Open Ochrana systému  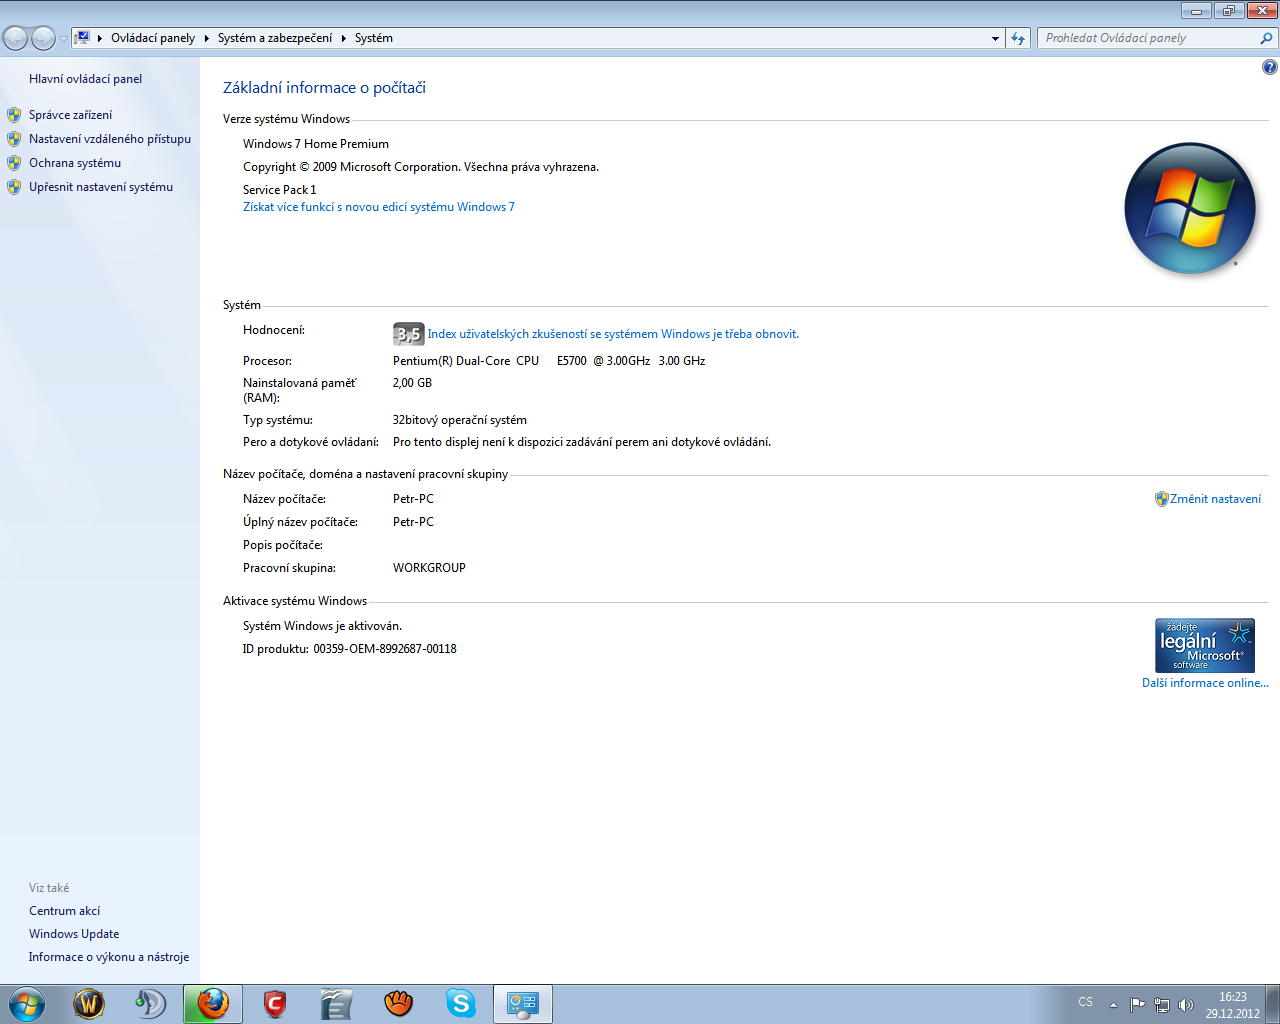click(x=75, y=163)
